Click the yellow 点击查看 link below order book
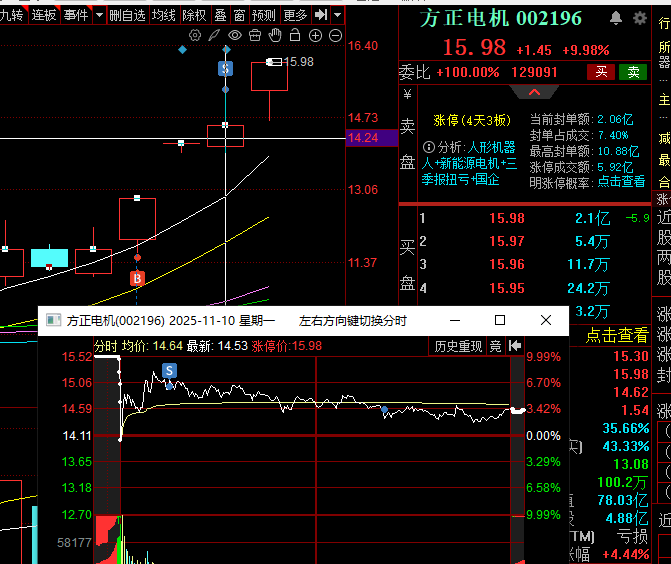Viewport: 671px width, 564px height. click(x=617, y=335)
